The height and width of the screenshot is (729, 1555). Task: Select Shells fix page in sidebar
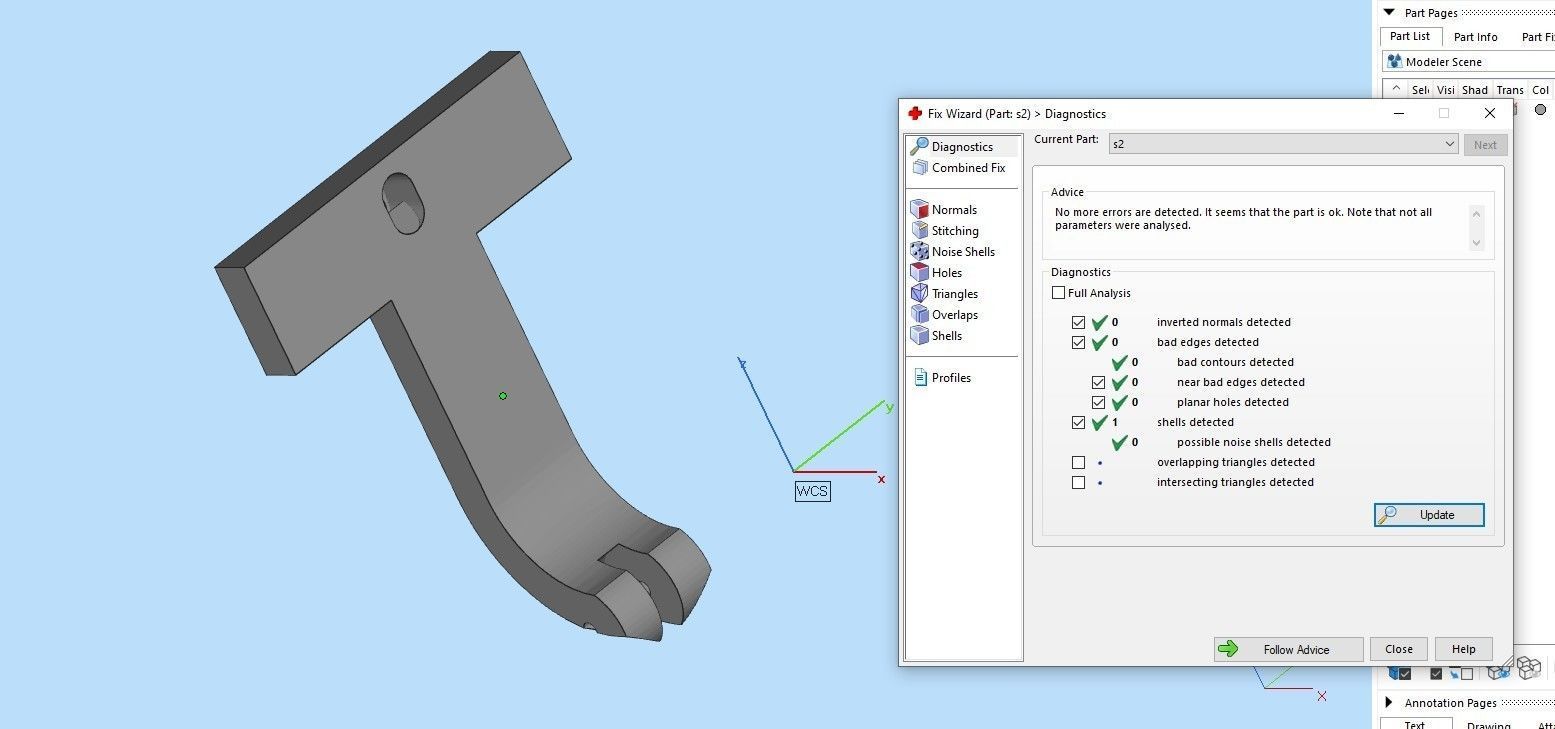[937, 336]
